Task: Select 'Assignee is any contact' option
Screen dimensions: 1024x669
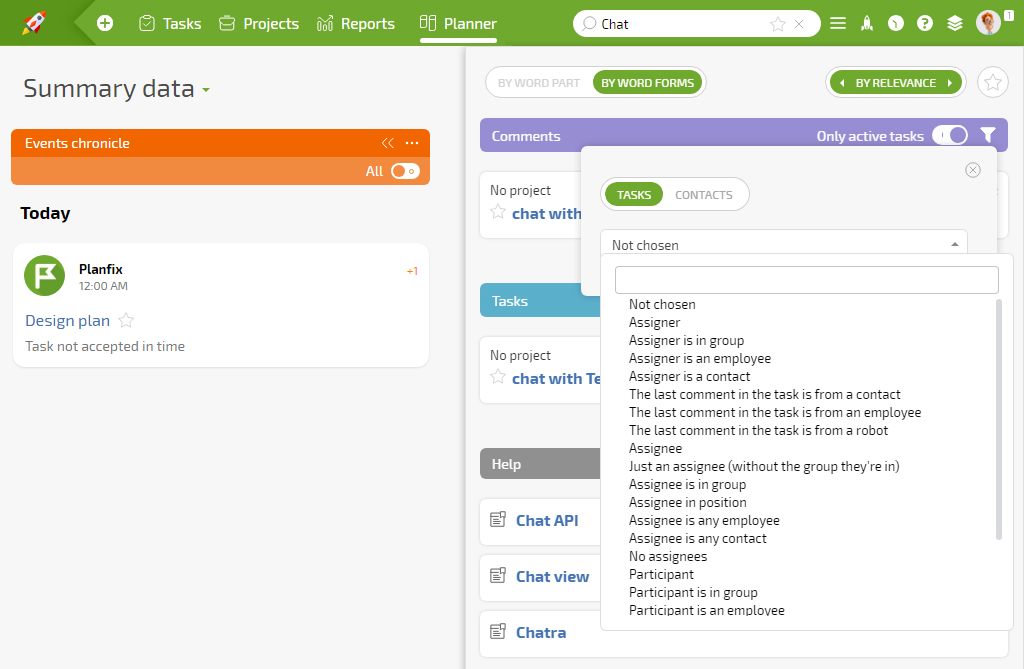Action: coord(697,538)
